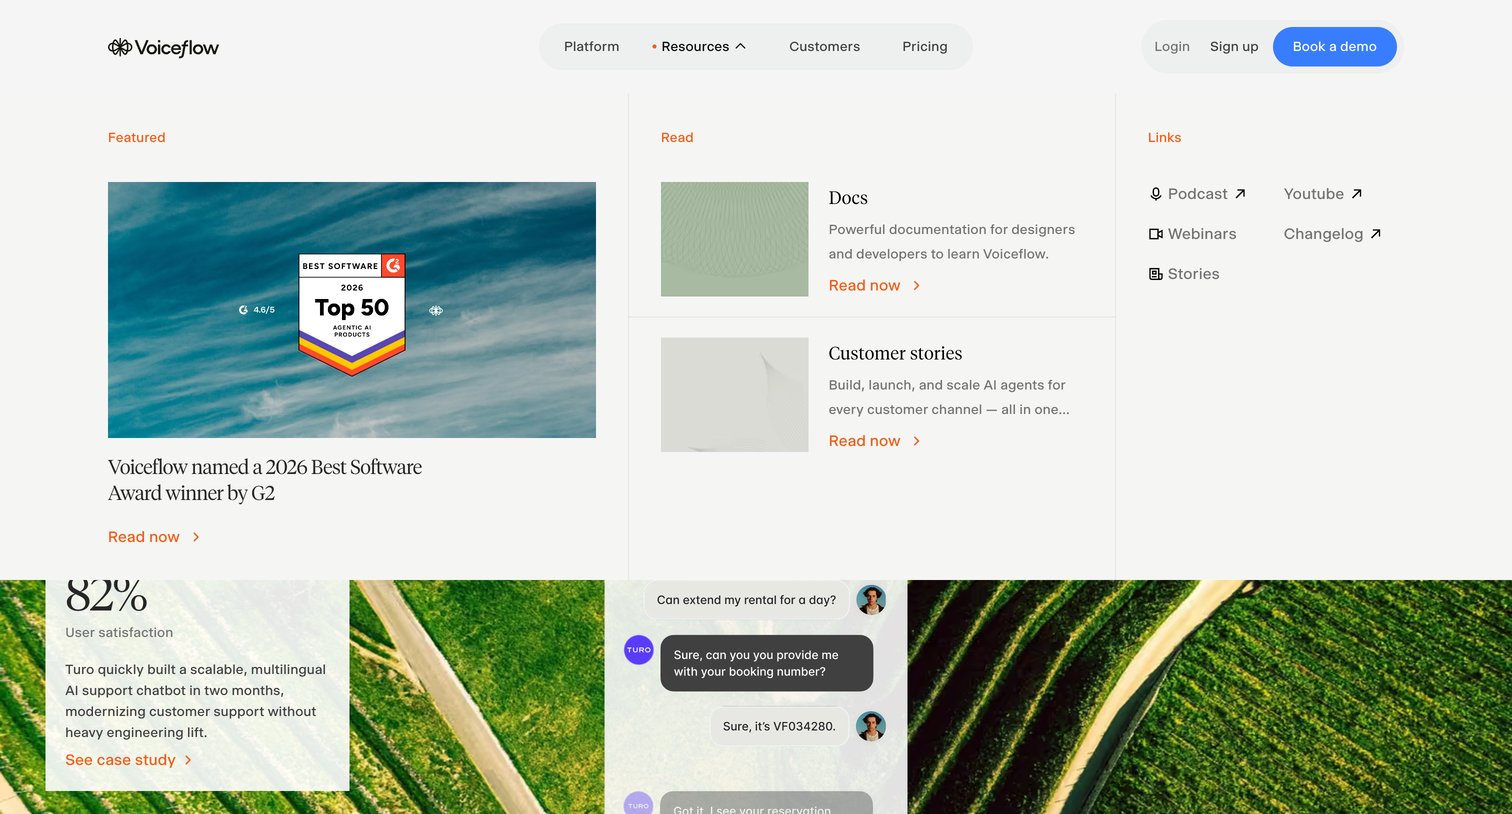Open the Webinars link

(x=1202, y=234)
